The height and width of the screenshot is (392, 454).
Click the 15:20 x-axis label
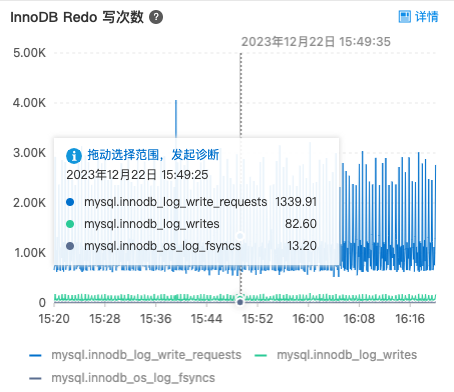pyautogui.click(x=54, y=319)
